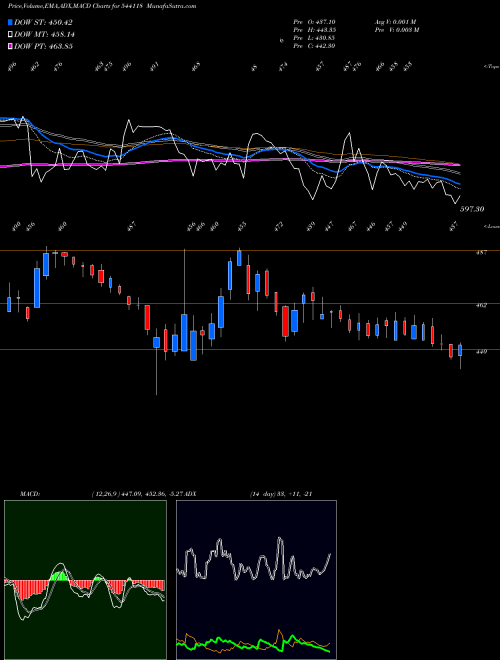The height and width of the screenshot is (660, 500).
Task: Click the MACD: panel heading
Action: pyautogui.click(x=29, y=494)
